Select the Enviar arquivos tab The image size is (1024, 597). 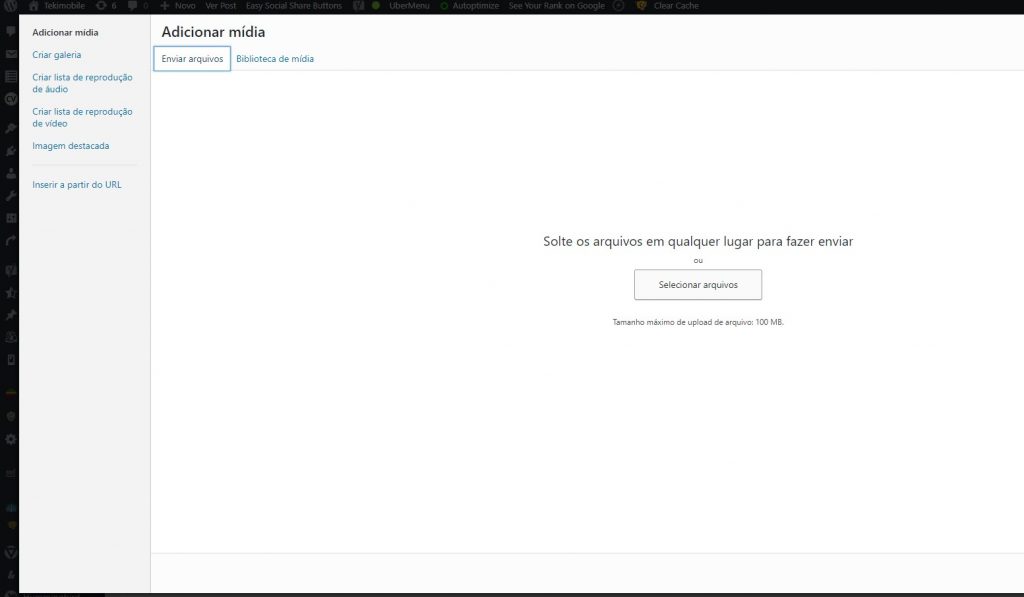(x=191, y=58)
